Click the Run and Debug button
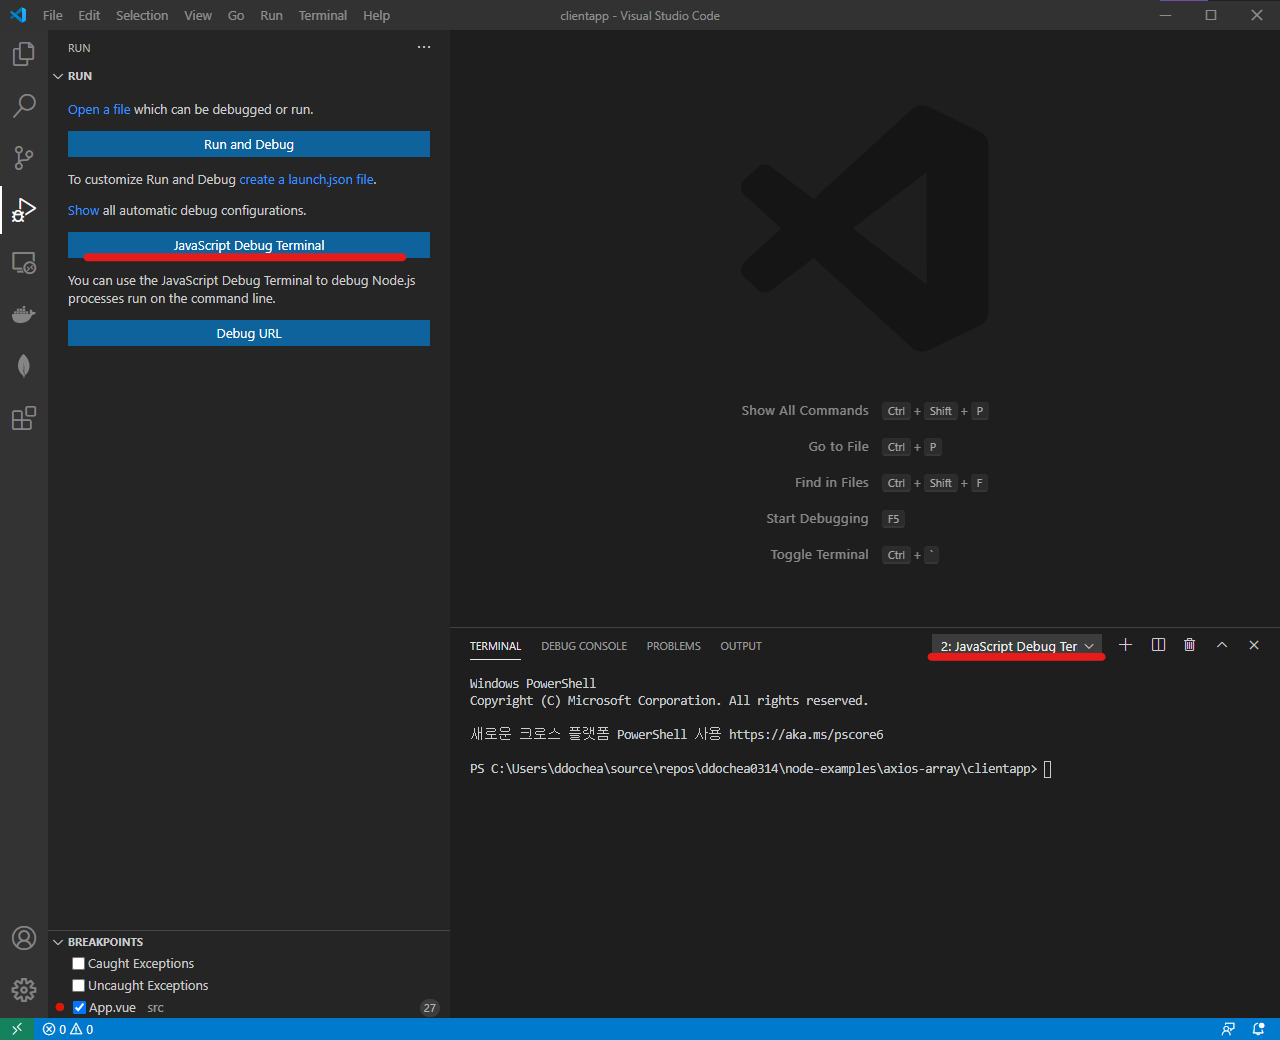Screen dimensions: 1280x1040 pos(249,144)
